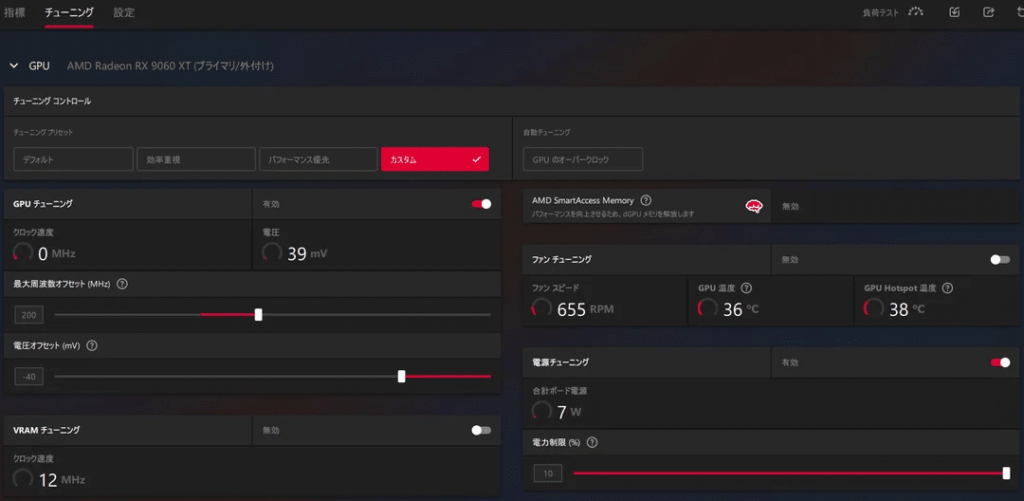
Task: Click the 無効 status in VRAM チューニング row
Action: pos(271,430)
